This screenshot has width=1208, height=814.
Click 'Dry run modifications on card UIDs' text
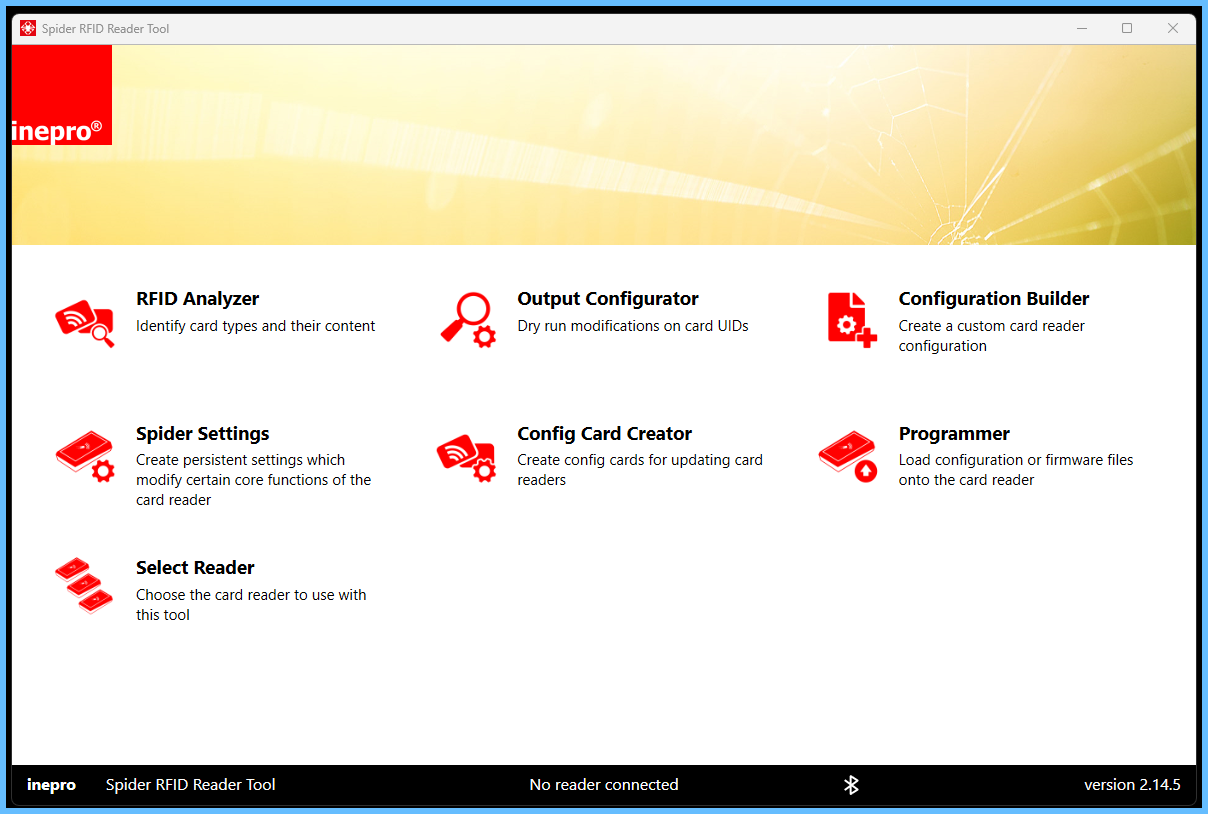[x=633, y=326]
